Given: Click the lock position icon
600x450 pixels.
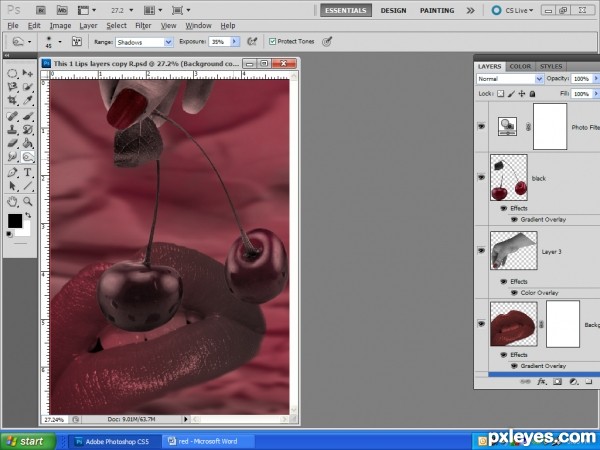Looking at the screenshot, I should pyautogui.click(x=522, y=94).
